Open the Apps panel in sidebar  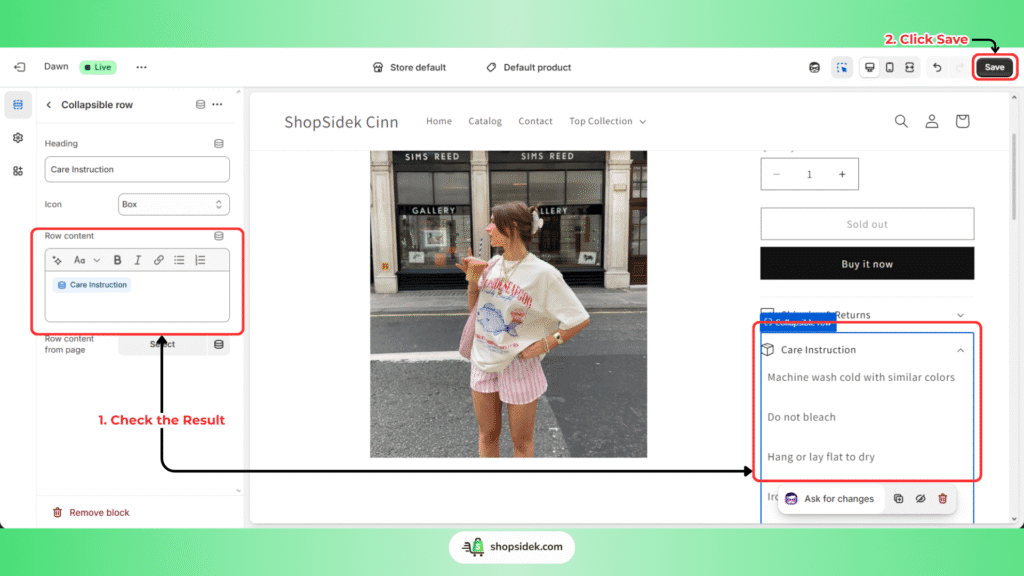coord(18,171)
